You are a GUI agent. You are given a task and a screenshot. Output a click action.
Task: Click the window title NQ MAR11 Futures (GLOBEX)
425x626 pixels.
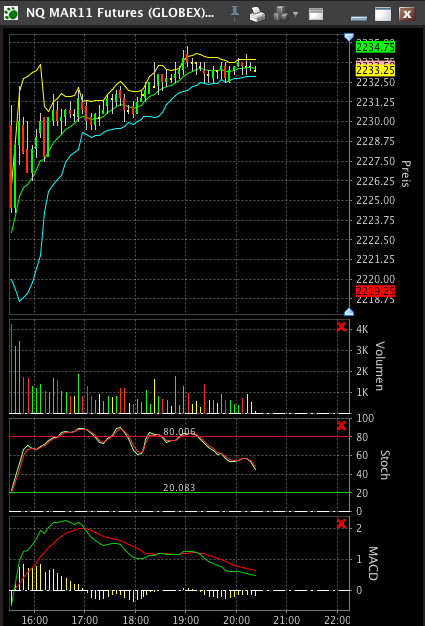(120, 13)
